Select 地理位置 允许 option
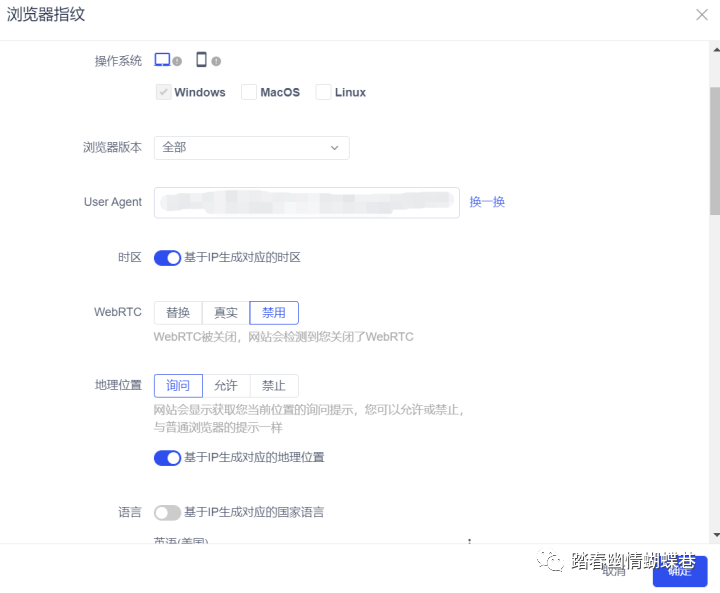 [x=226, y=385]
